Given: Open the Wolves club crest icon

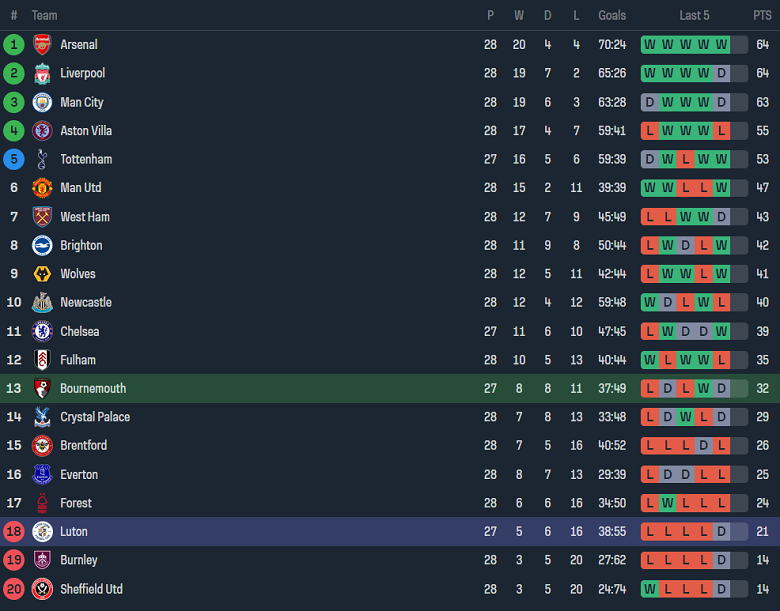Looking at the screenshot, I should [x=42, y=274].
